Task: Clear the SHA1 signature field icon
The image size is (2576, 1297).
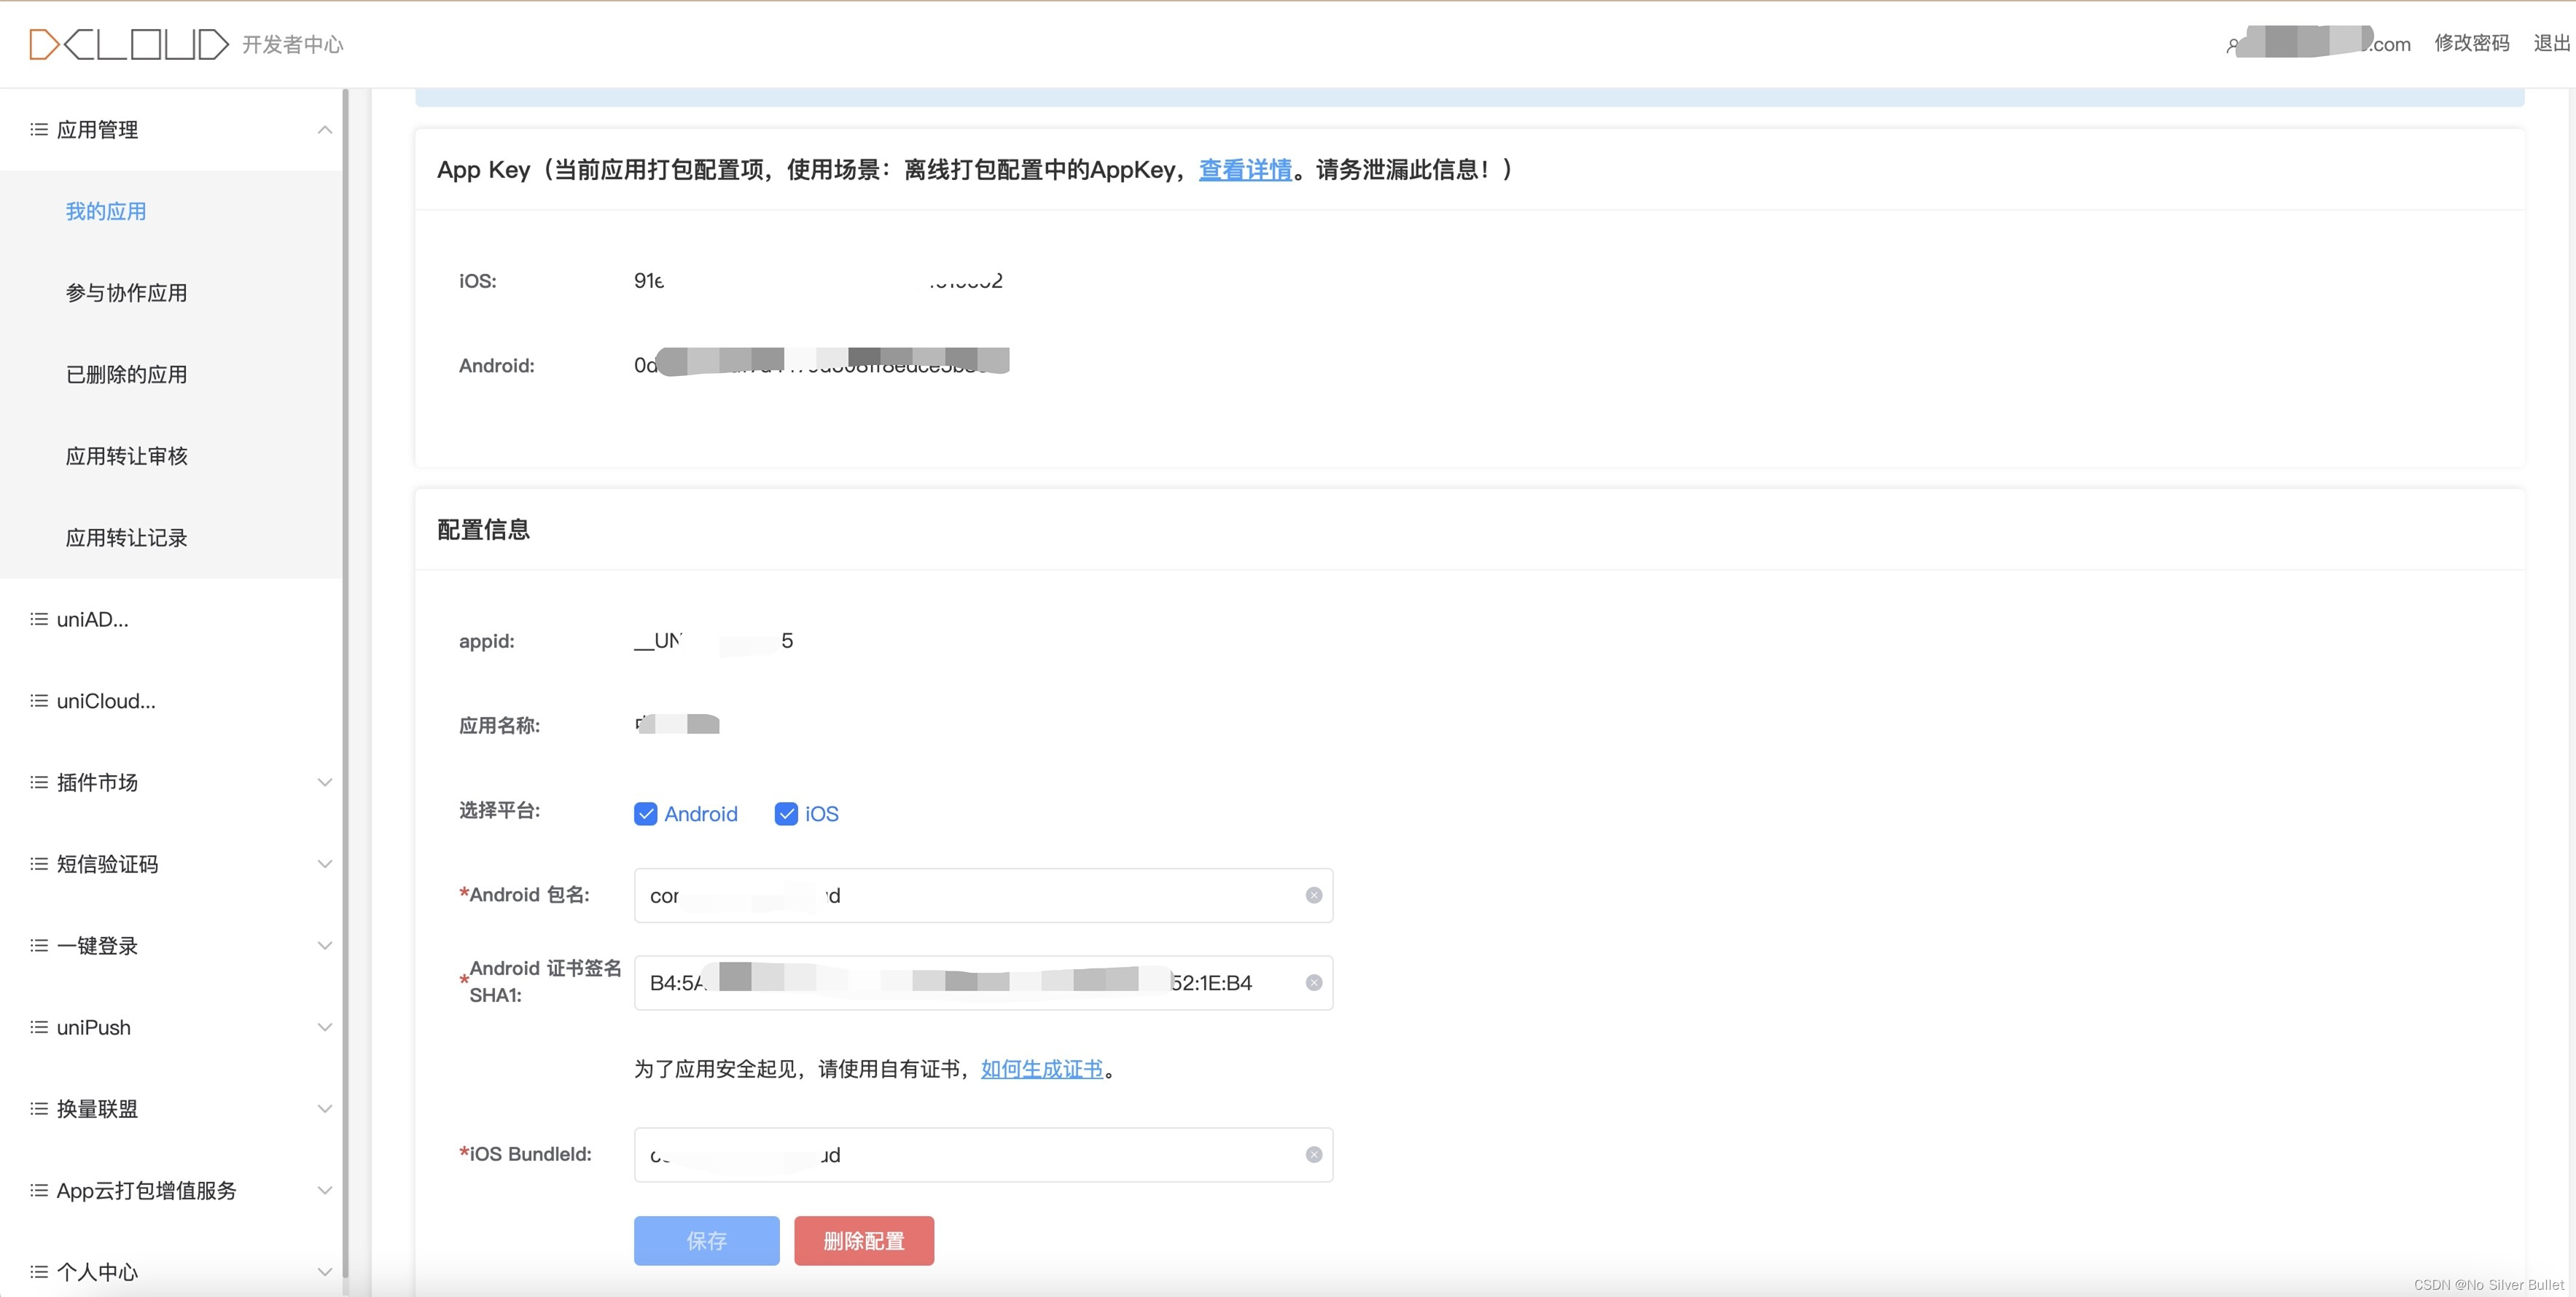Action: point(1313,983)
